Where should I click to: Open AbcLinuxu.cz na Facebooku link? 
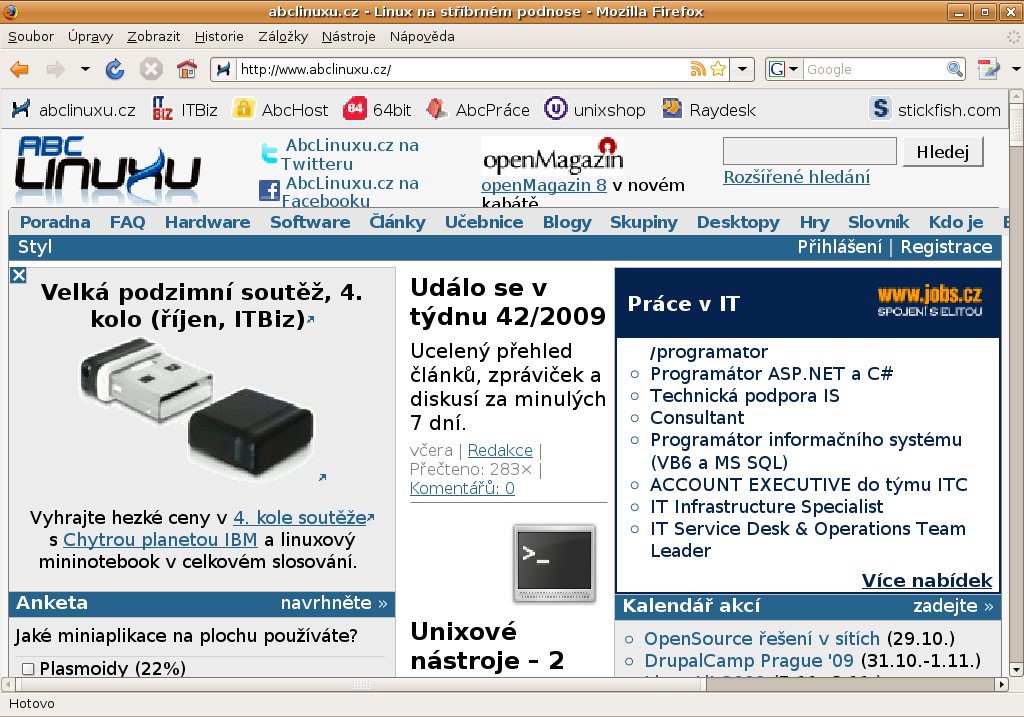tap(350, 192)
